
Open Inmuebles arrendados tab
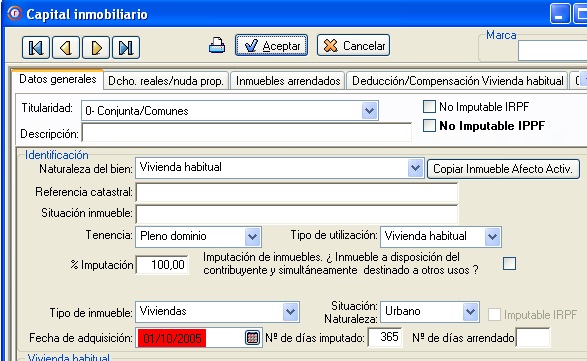(288, 81)
